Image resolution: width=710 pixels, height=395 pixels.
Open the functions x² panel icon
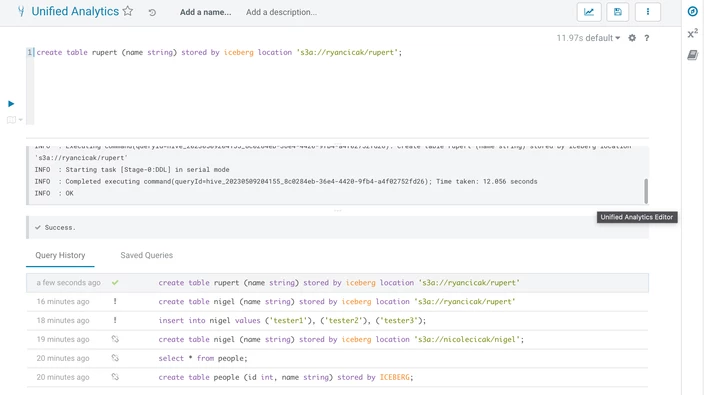click(692, 33)
